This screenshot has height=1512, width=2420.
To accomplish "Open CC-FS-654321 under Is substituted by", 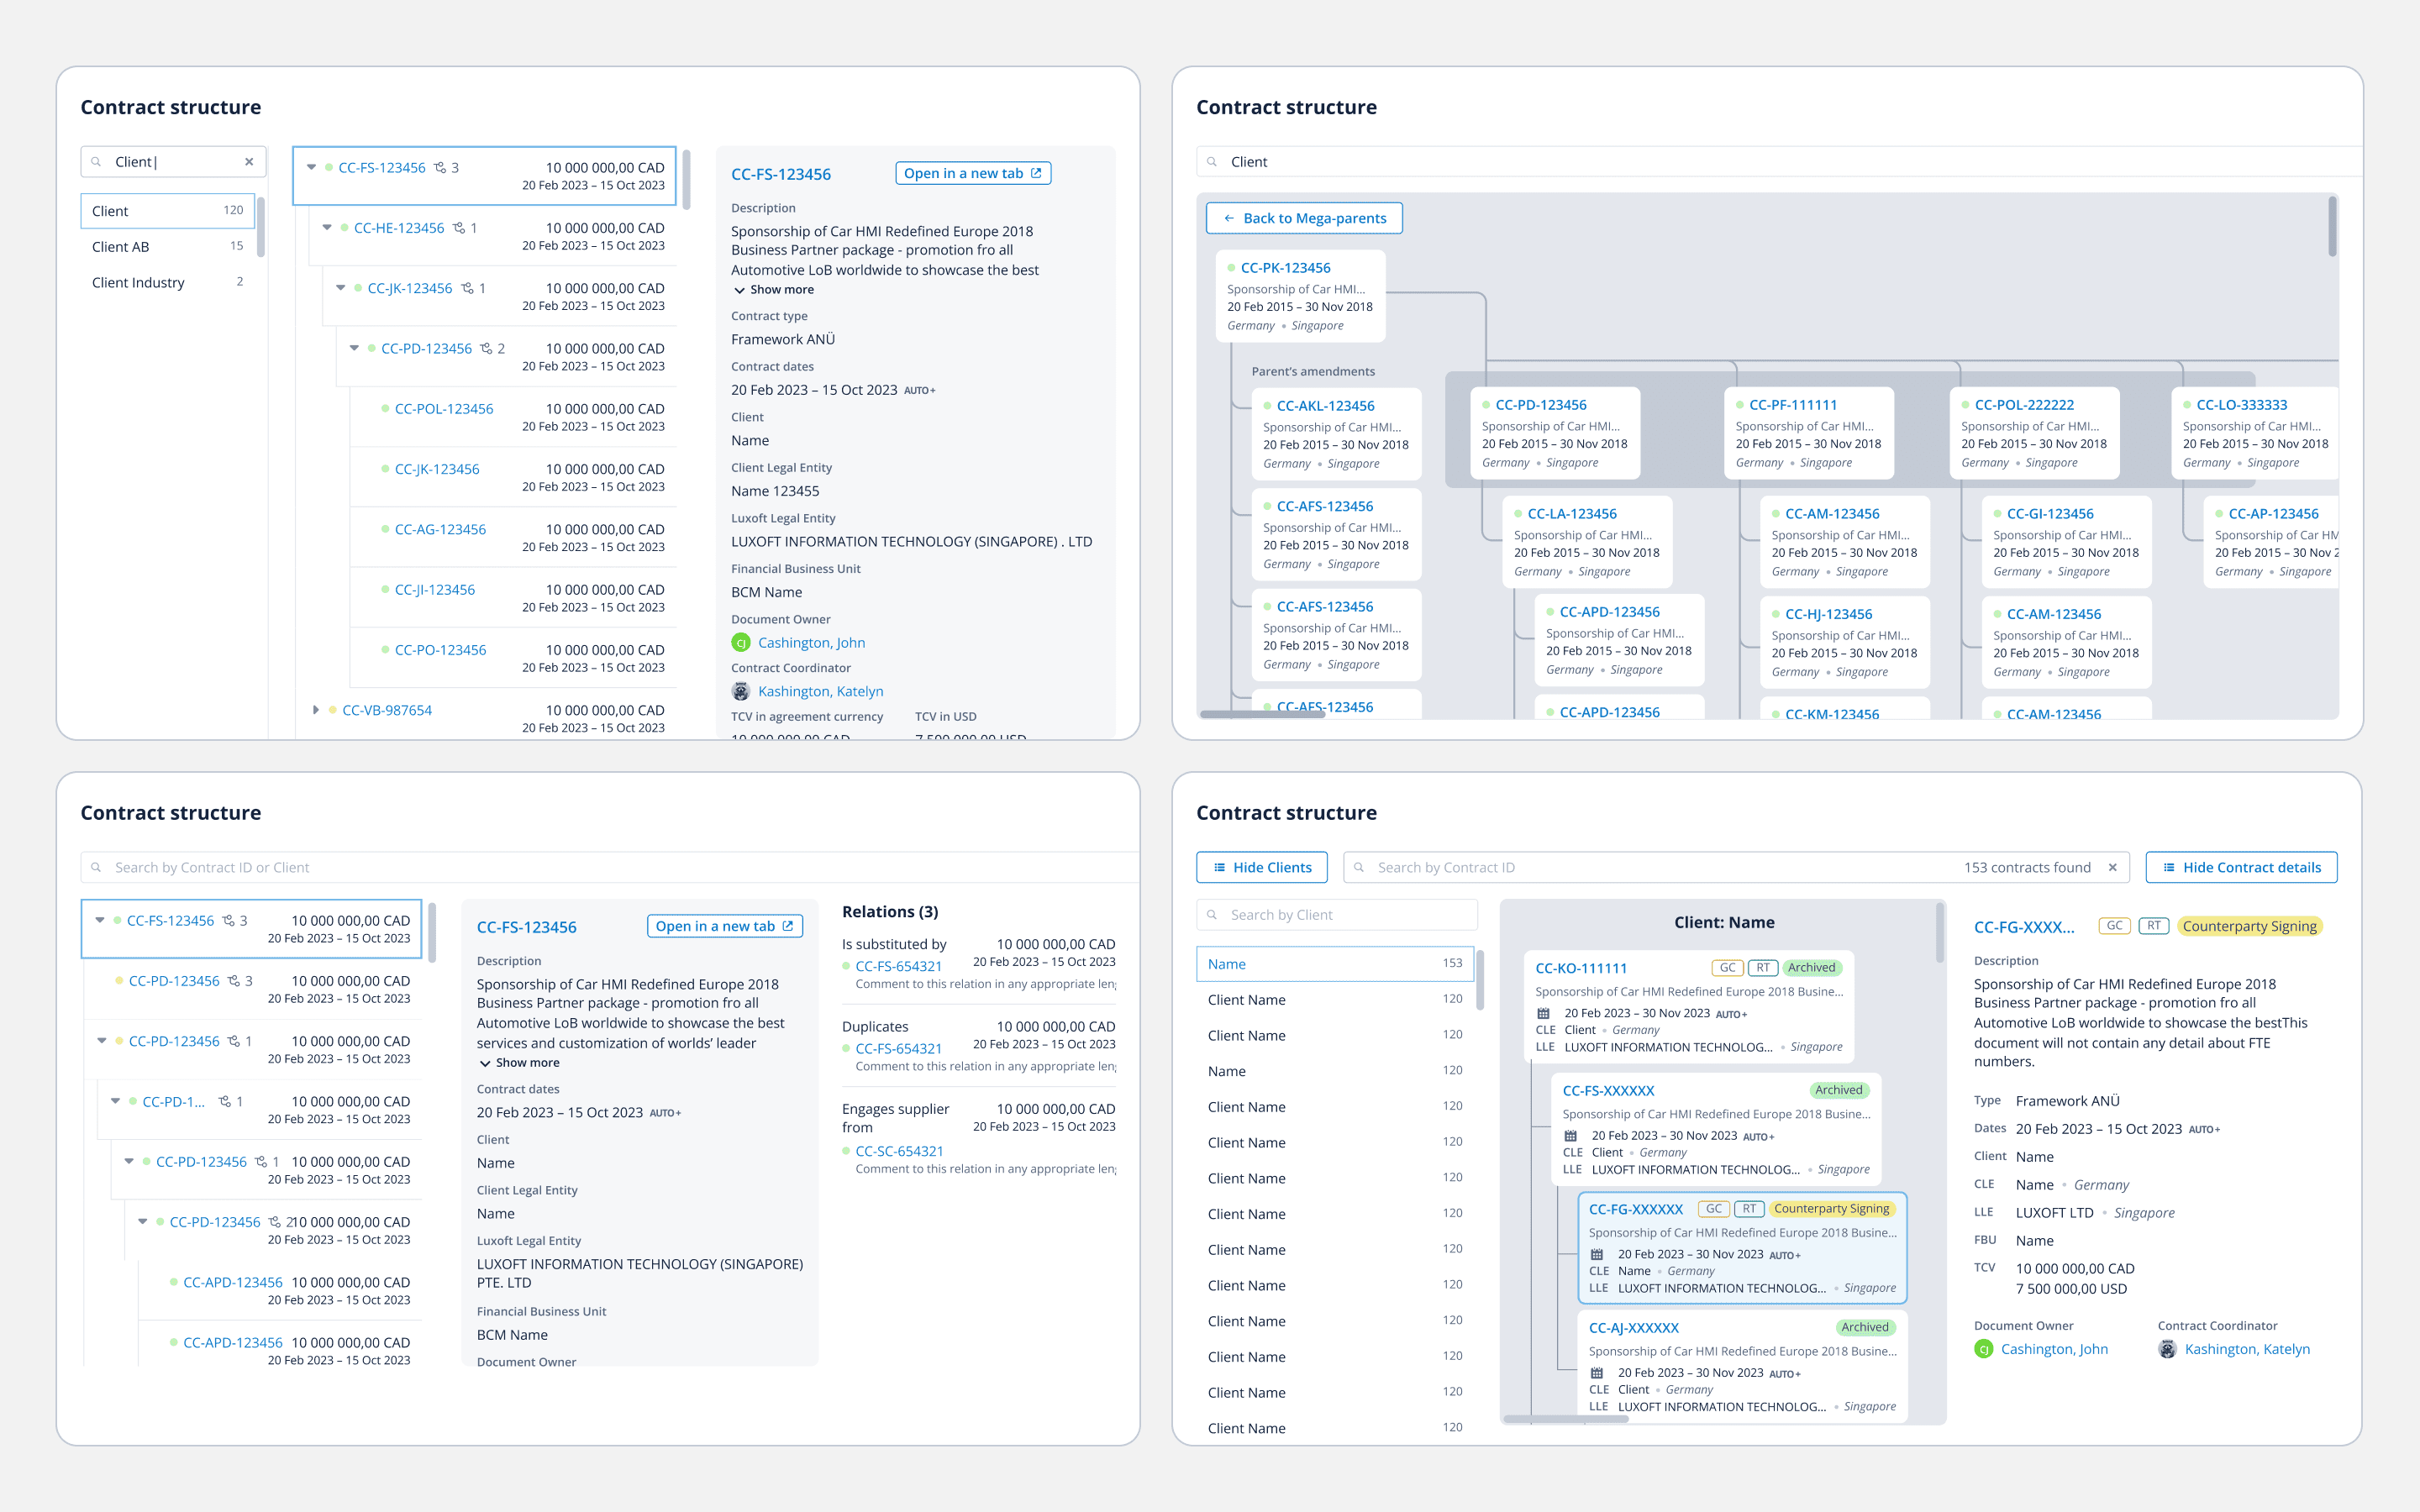I will 898,966.
